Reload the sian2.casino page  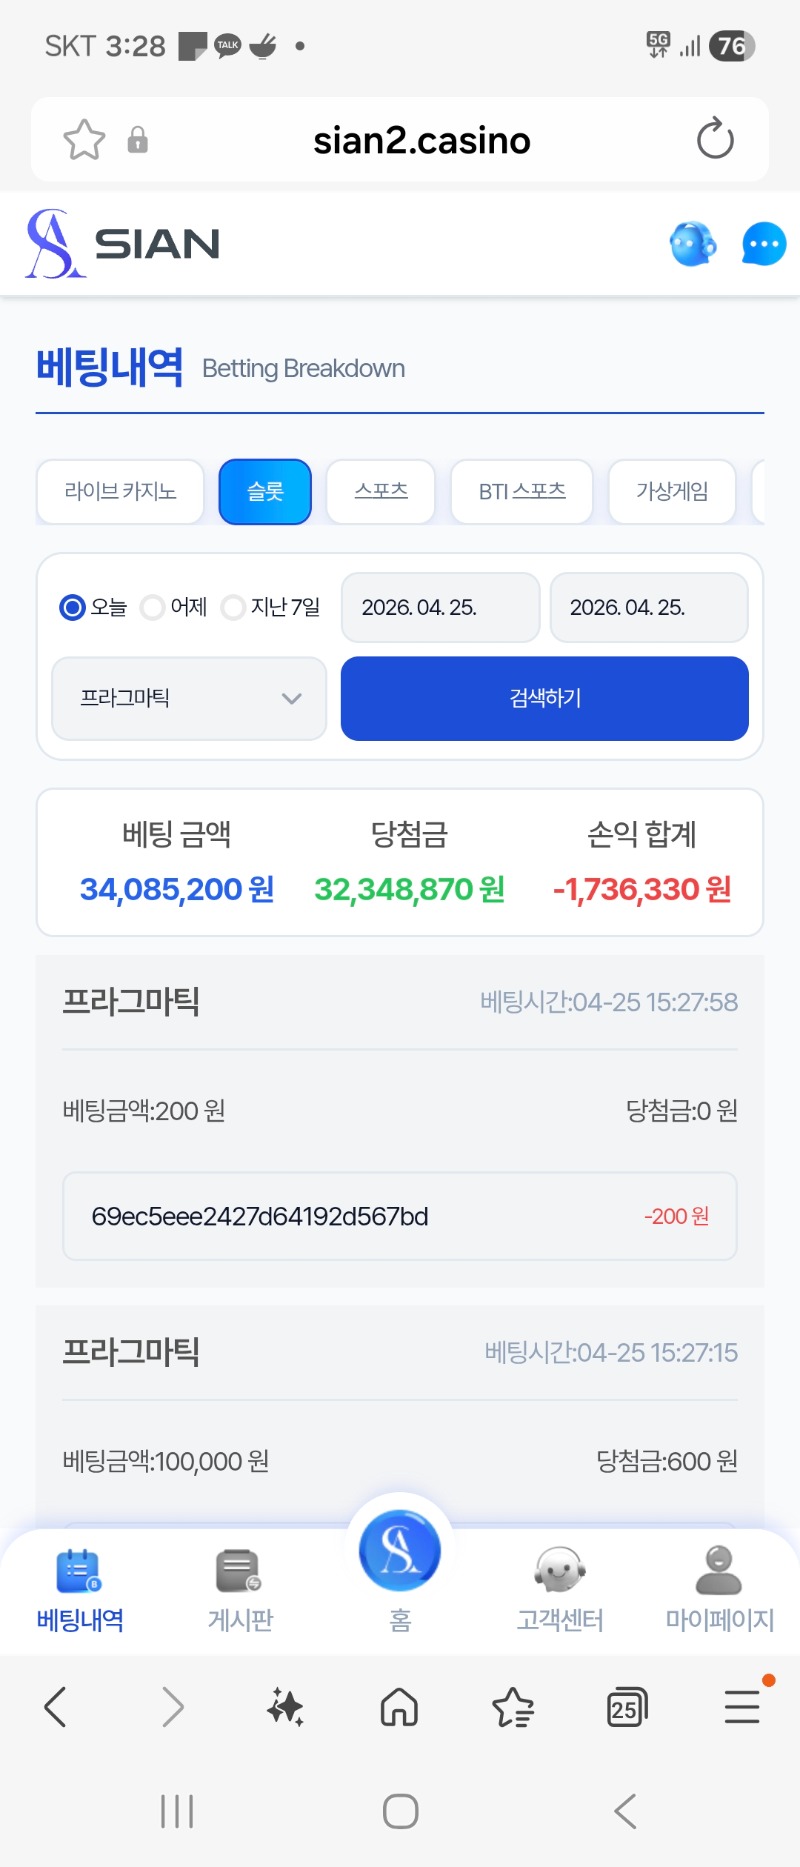click(x=715, y=139)
